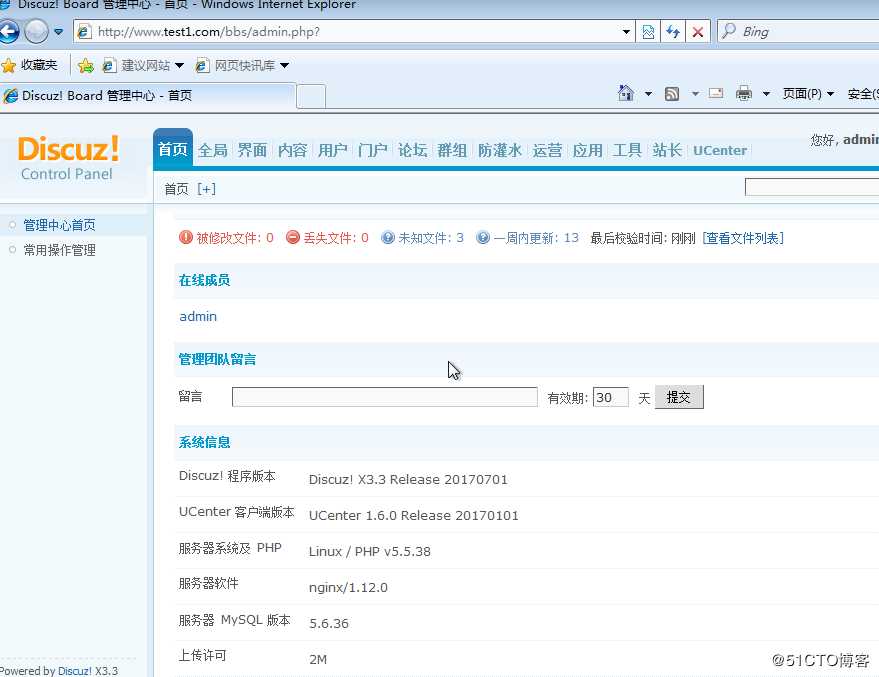The width and height of the screenshot is (879, 677).
Task: Click the Refresh page icon
Action: point(673,32)
